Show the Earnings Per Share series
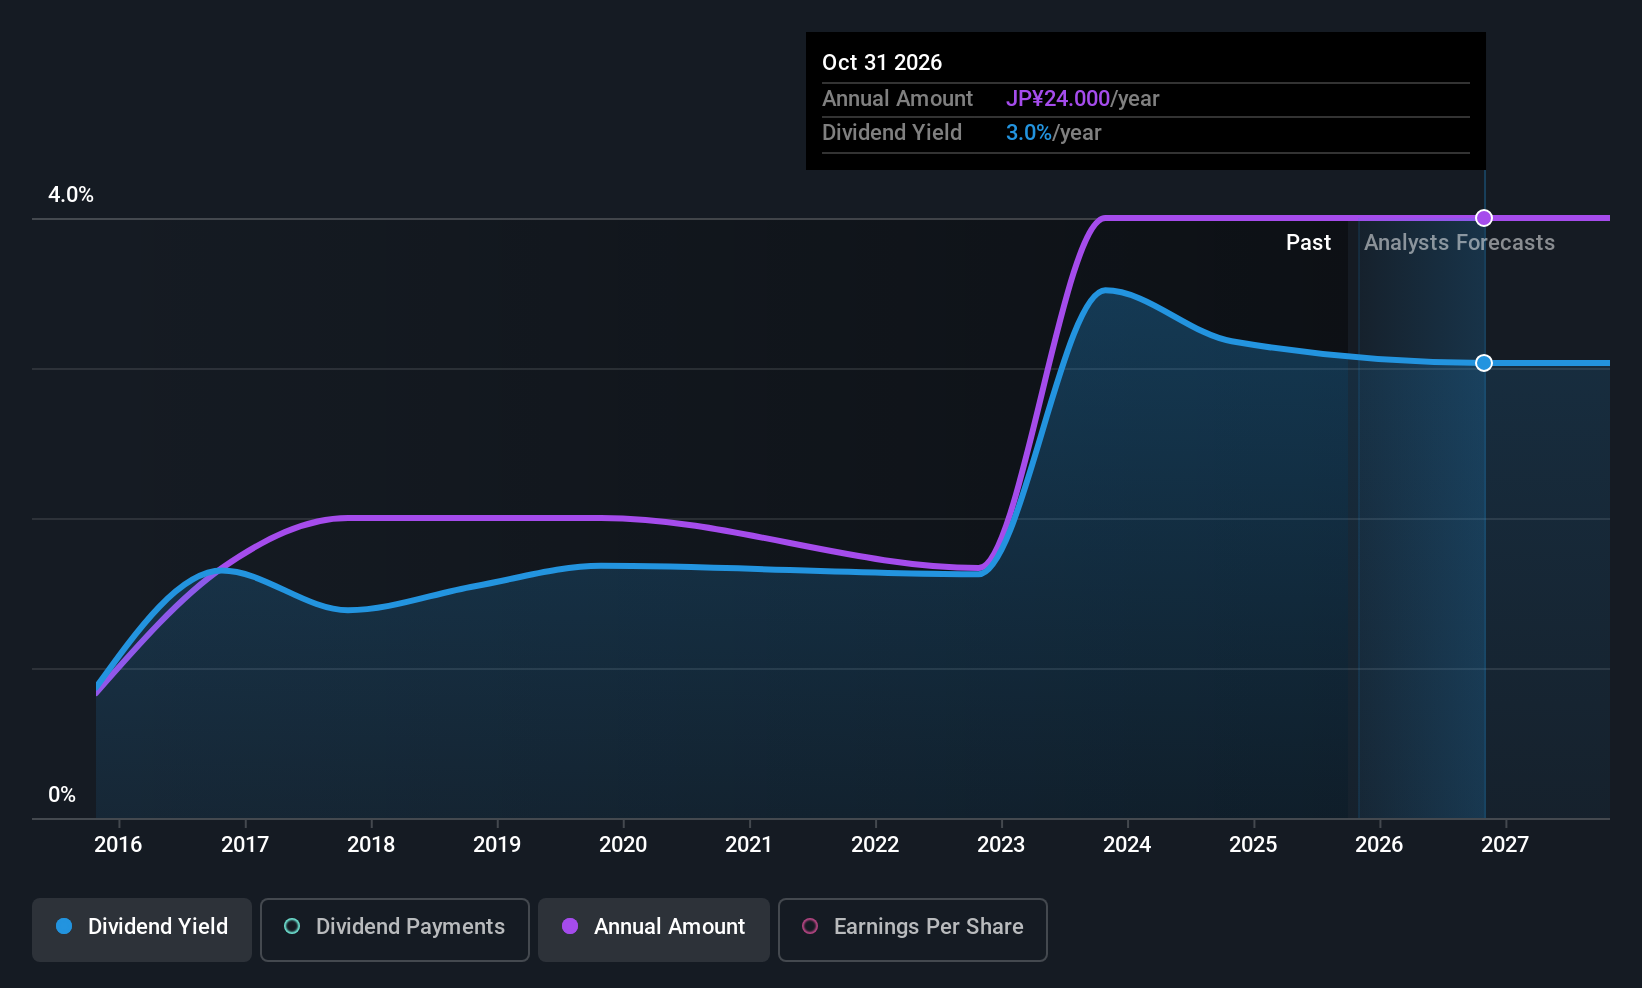The height and width of the screenshot is (988, 1642). pos(912,927)
